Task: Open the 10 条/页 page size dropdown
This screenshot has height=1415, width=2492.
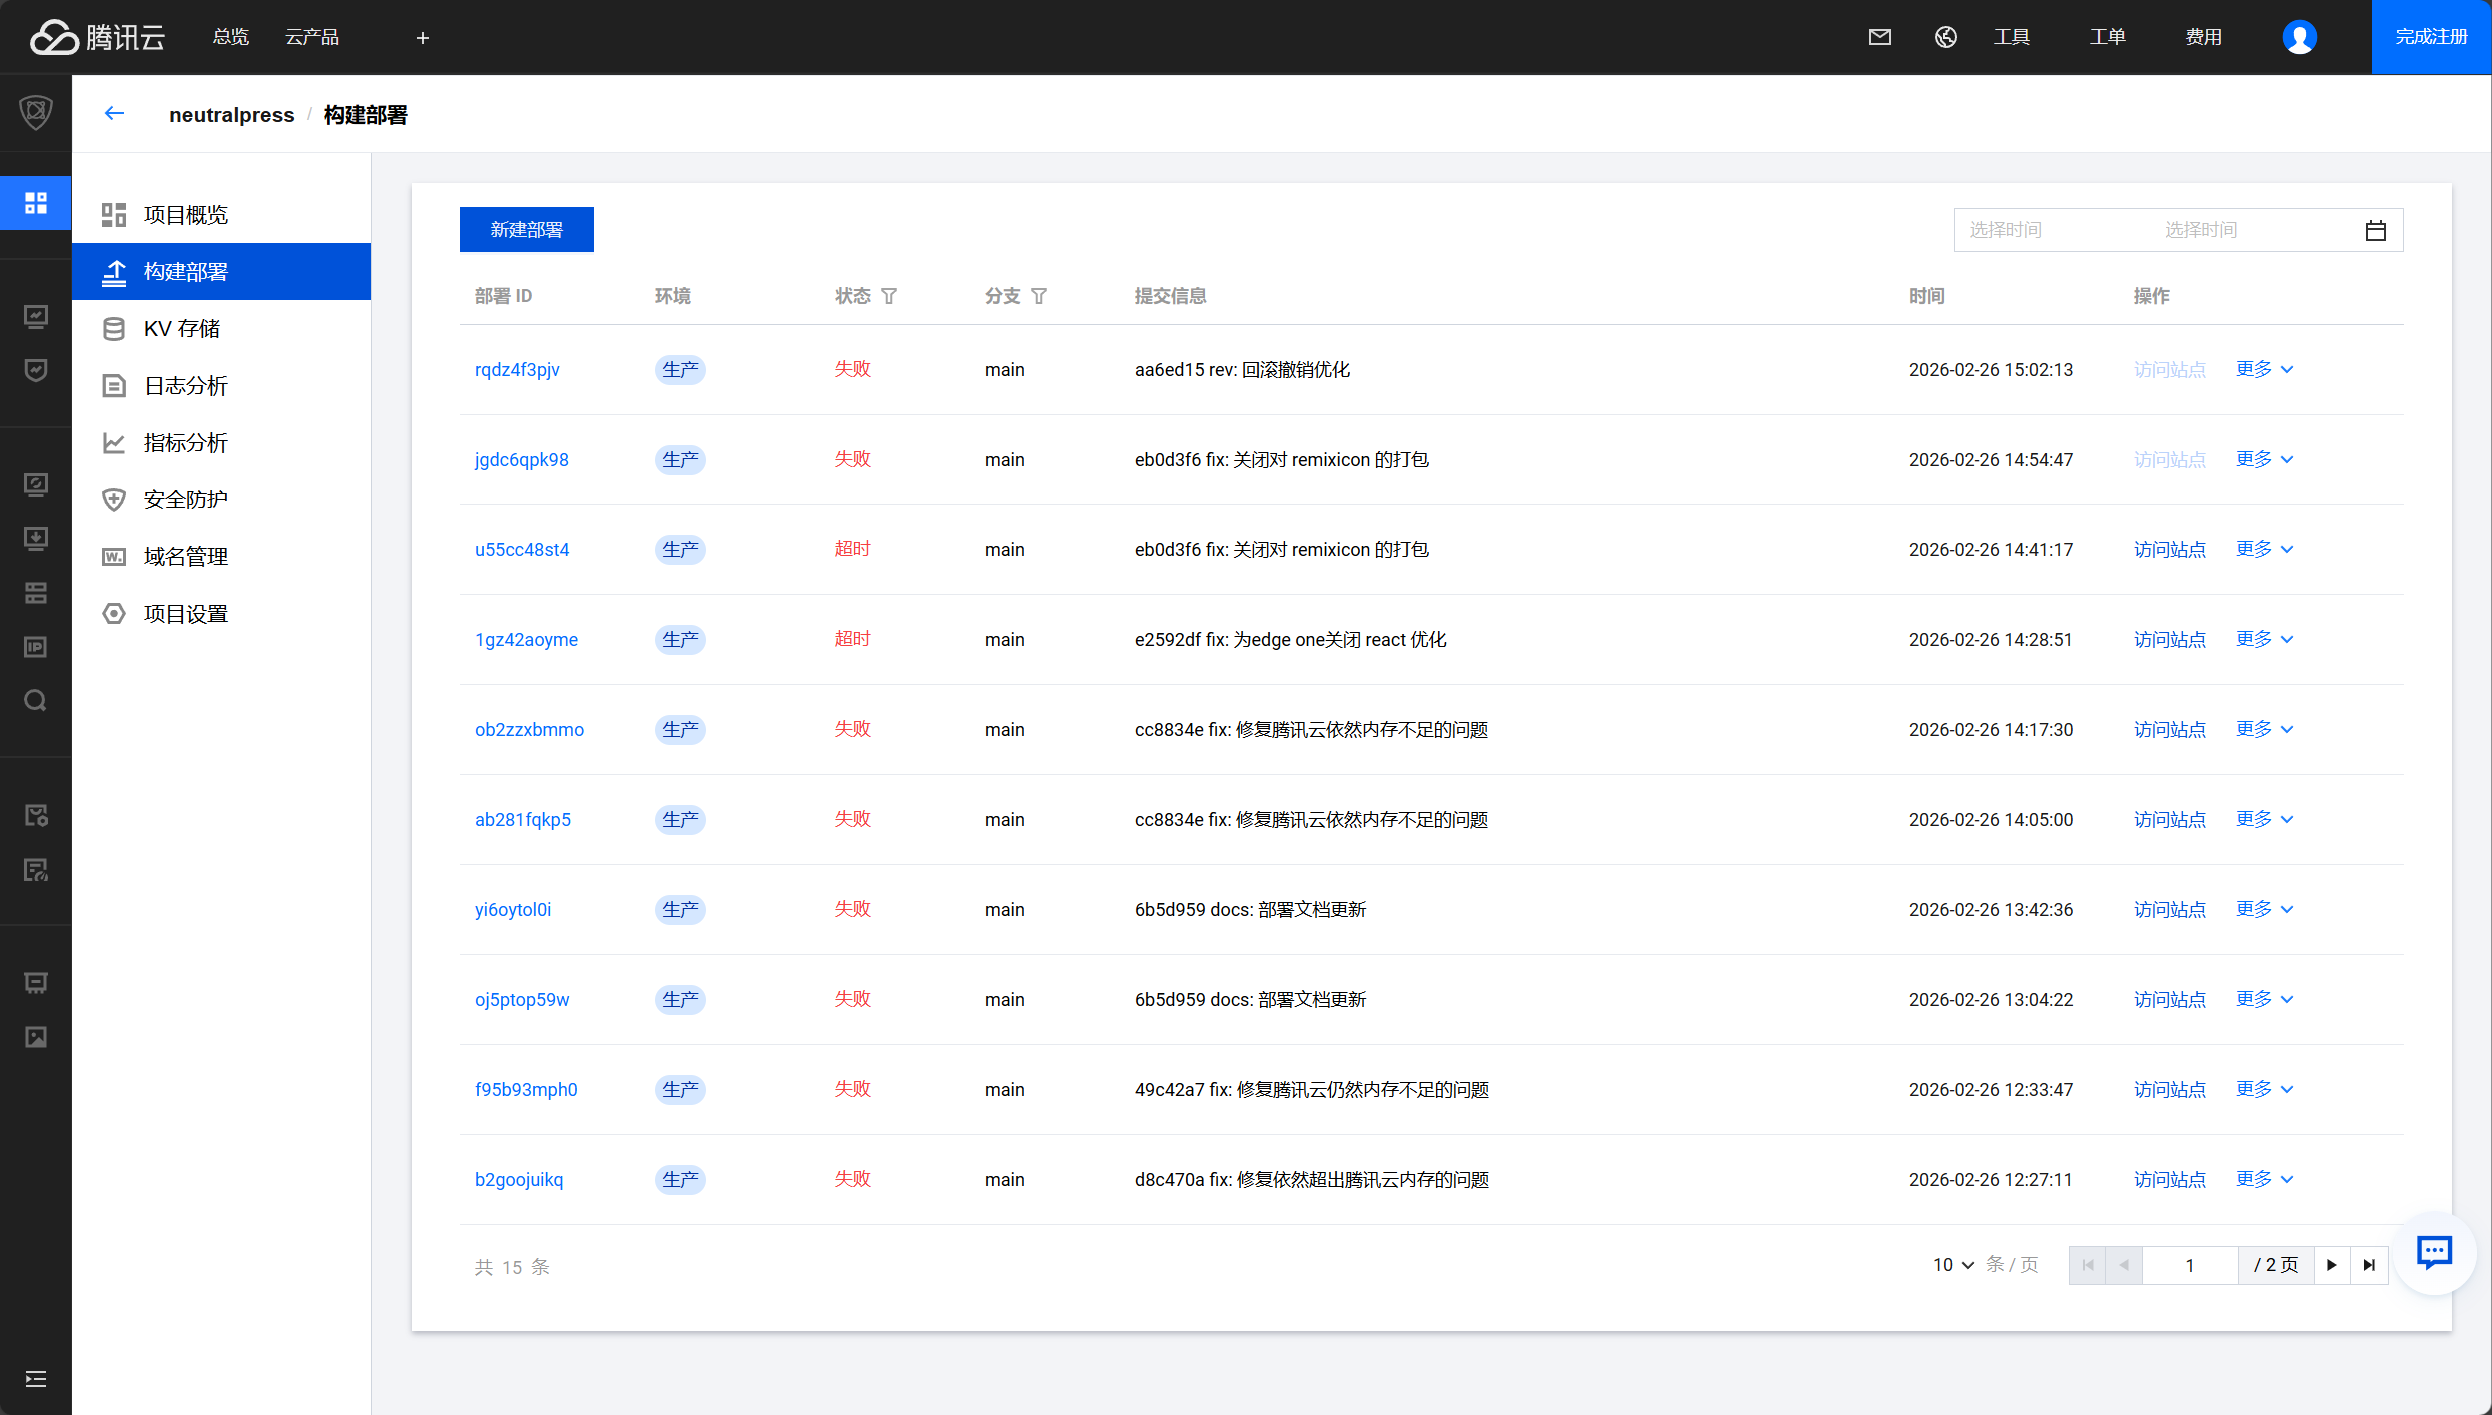Action: tap(1954, 1265)
